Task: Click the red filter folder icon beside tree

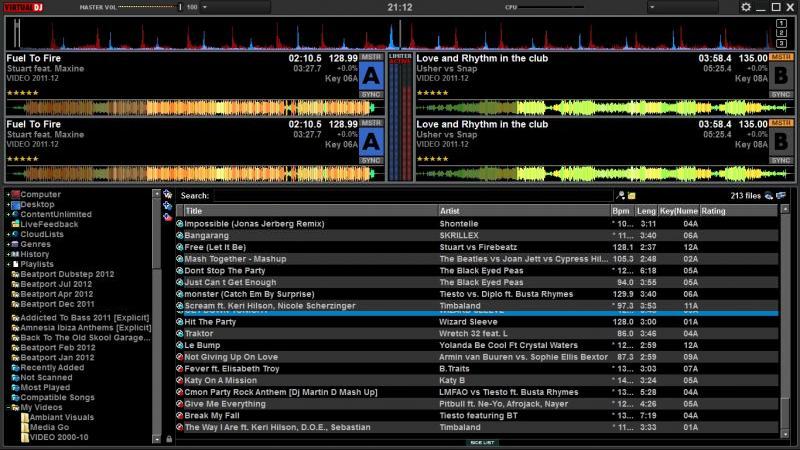Action: click(x=167, y=217)
